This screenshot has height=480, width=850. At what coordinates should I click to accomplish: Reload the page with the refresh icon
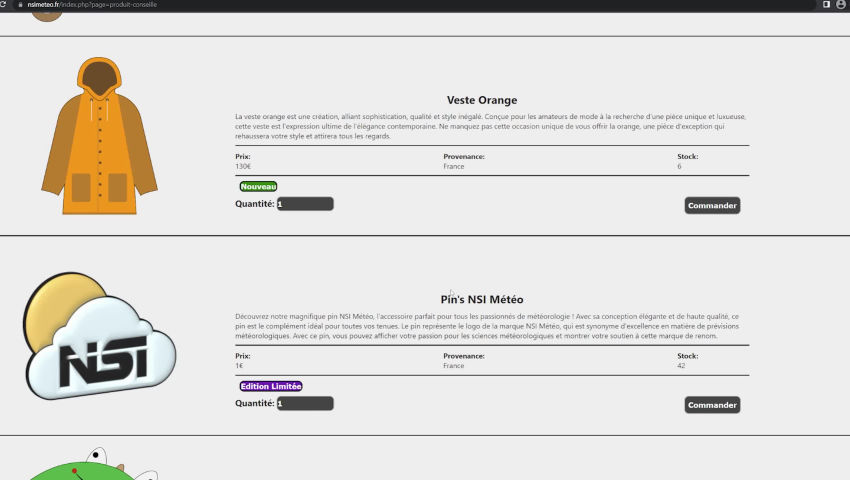click(x=5, y=5)
